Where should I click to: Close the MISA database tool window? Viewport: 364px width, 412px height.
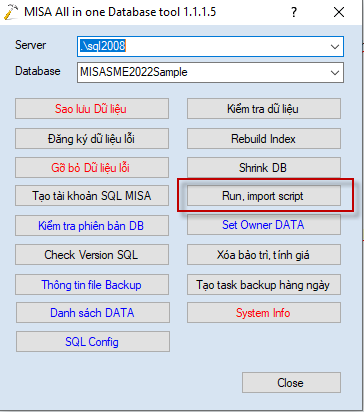pos(339,12)
